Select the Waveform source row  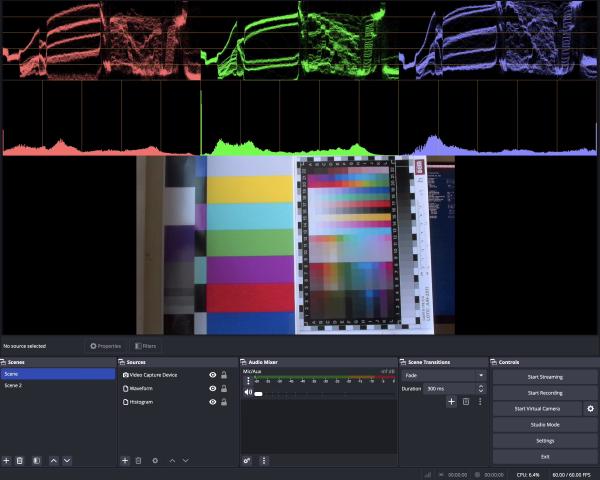(x=177, y=389)
